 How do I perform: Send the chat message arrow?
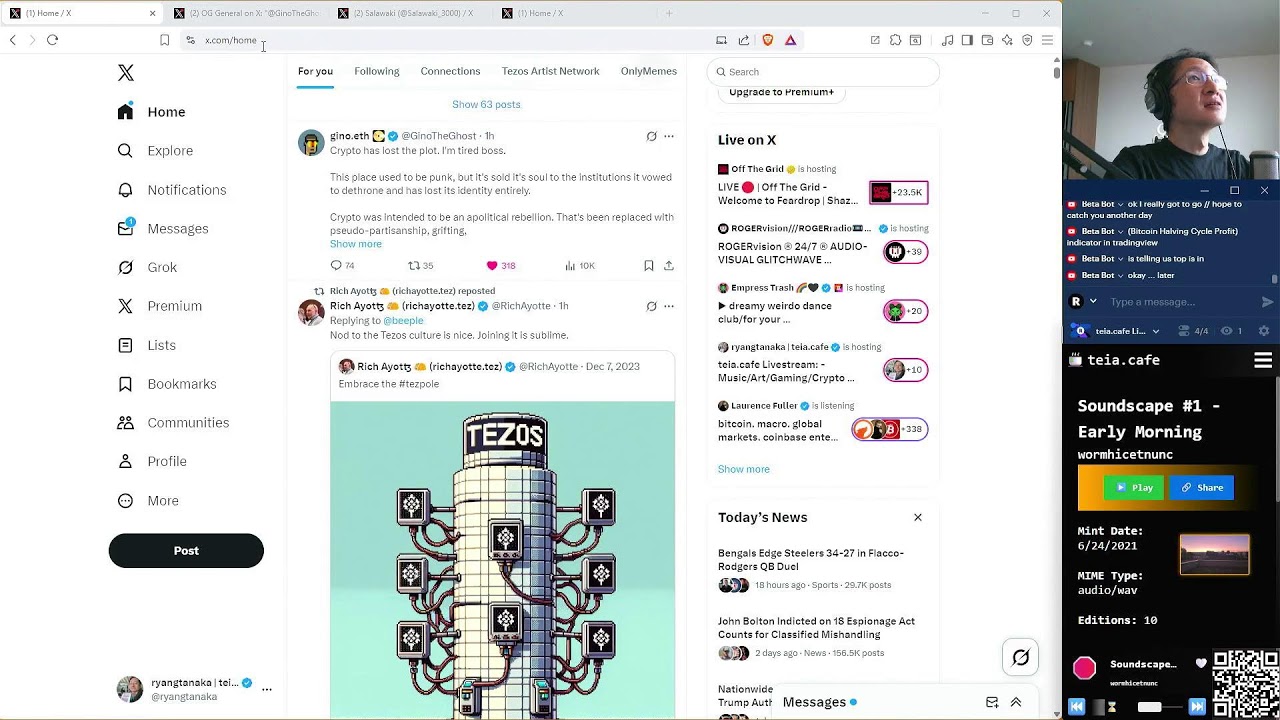coord(1268,302)
